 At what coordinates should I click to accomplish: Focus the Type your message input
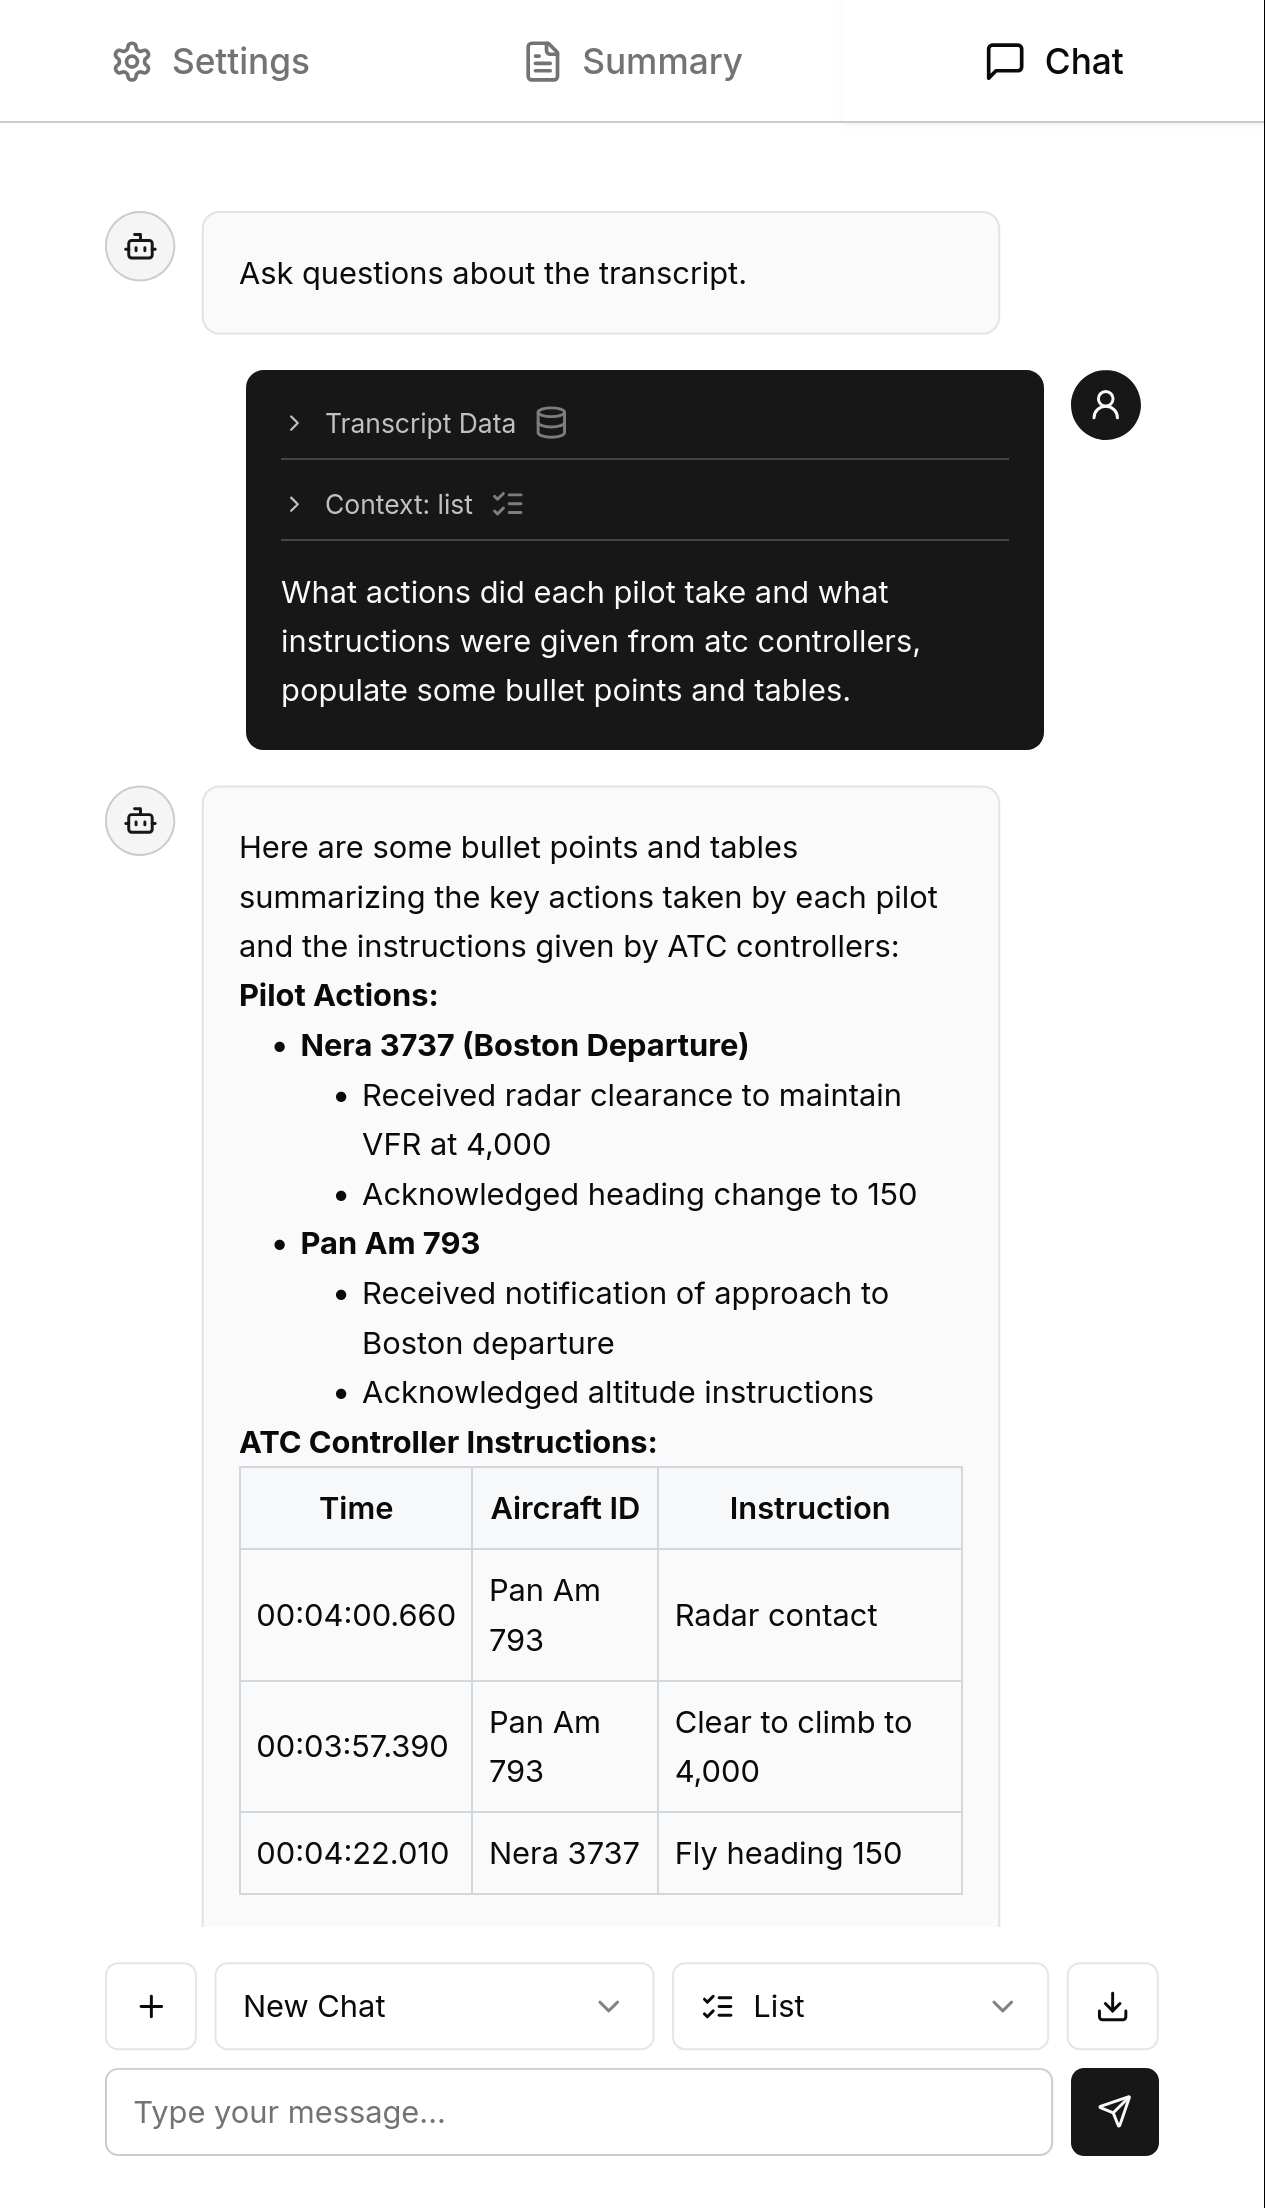pyautogui.click(x=578, y=2111)
